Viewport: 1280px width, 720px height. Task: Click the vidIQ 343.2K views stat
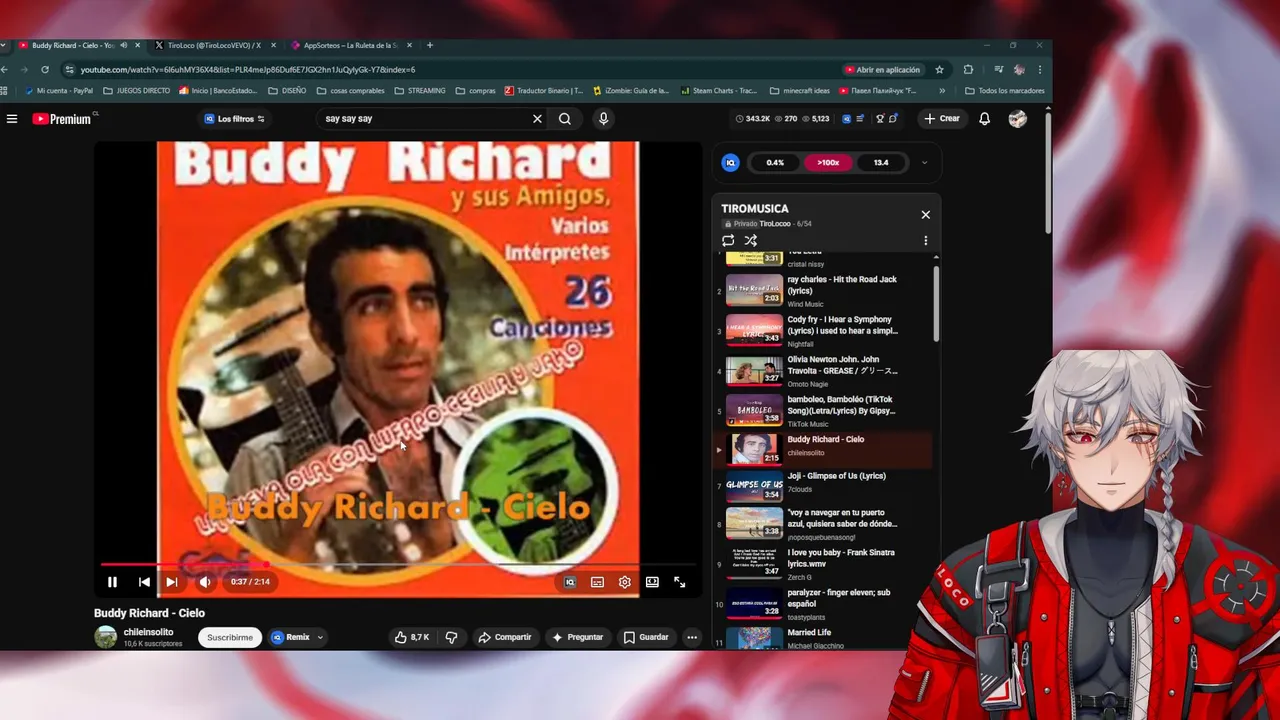(753, 119)
